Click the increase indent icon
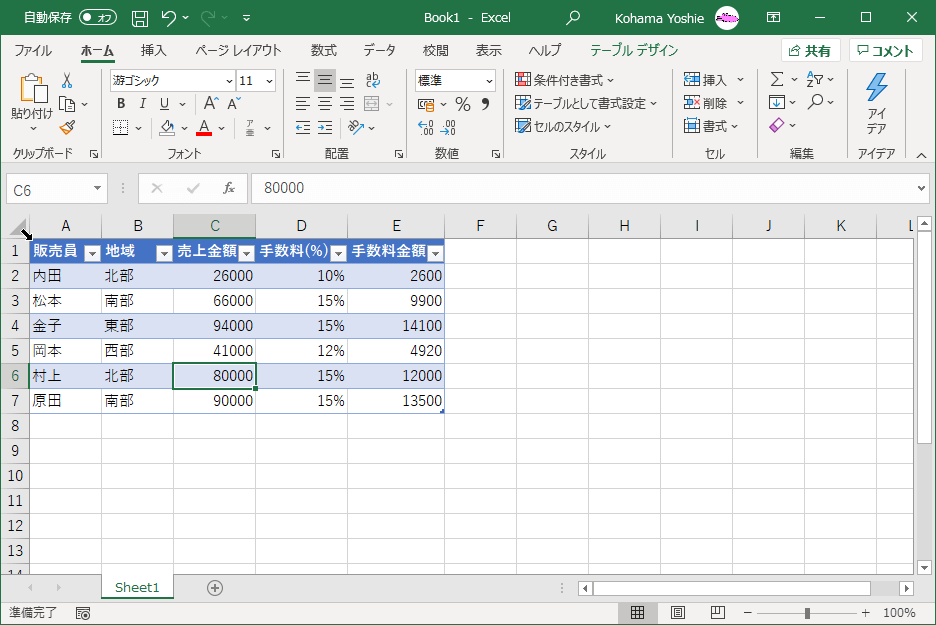 click(325, 128)
